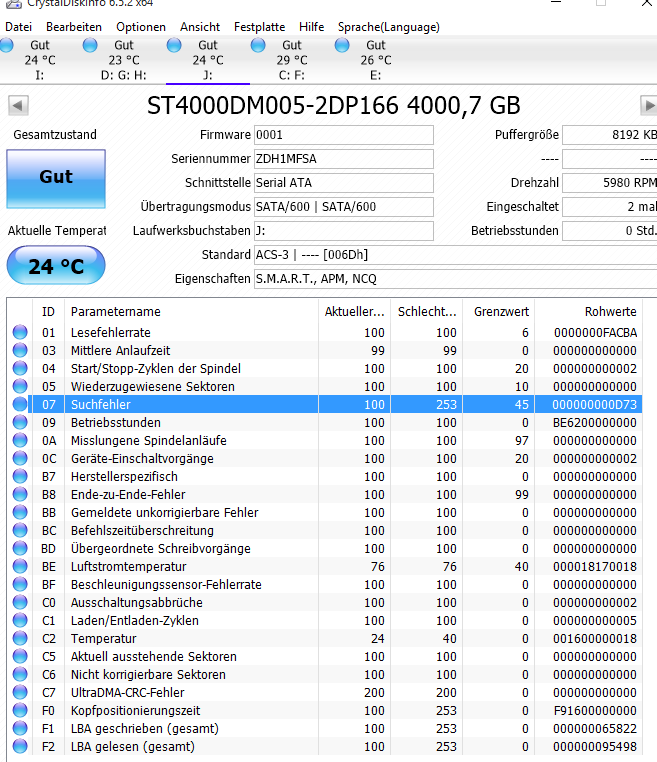Image resolution: width=657 pixels, height=762 pixels.
Task: Click status dot of Wiederzugewiesene Sektoren row
Action: (20, 386)
